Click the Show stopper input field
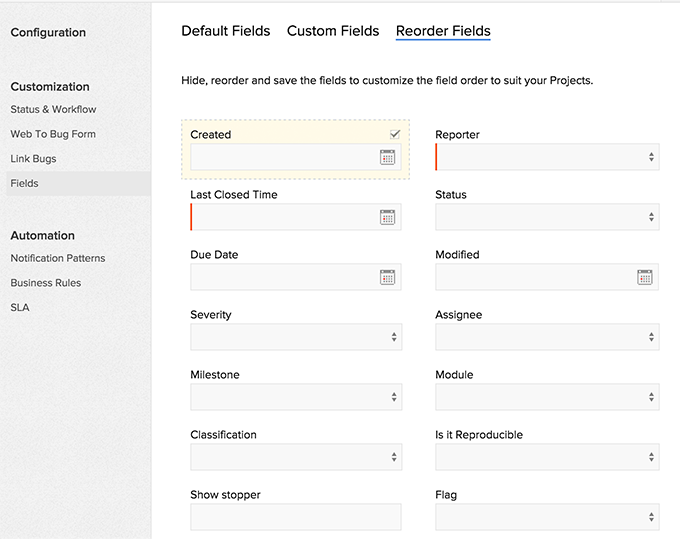This screenshot has width=680, height=539. tap(296, 517)
